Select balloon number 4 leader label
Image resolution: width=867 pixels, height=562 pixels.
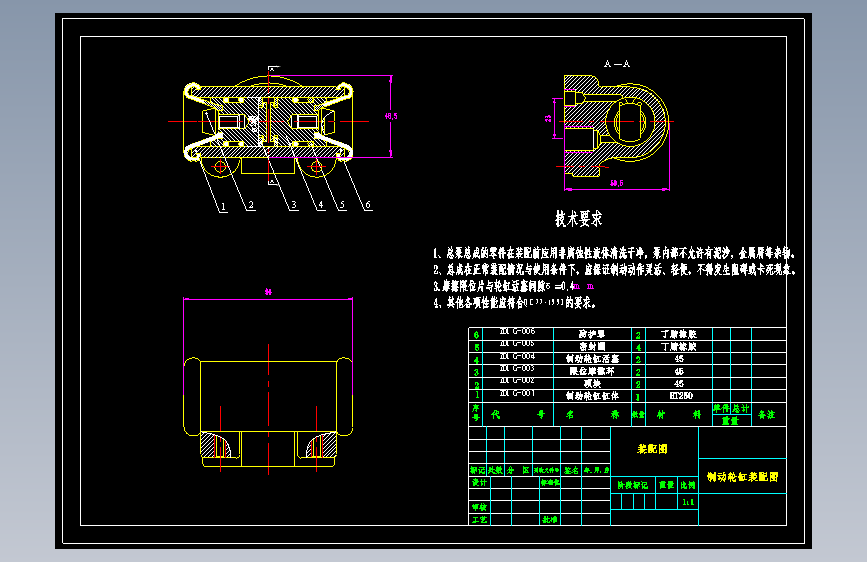tap(321, 205)
